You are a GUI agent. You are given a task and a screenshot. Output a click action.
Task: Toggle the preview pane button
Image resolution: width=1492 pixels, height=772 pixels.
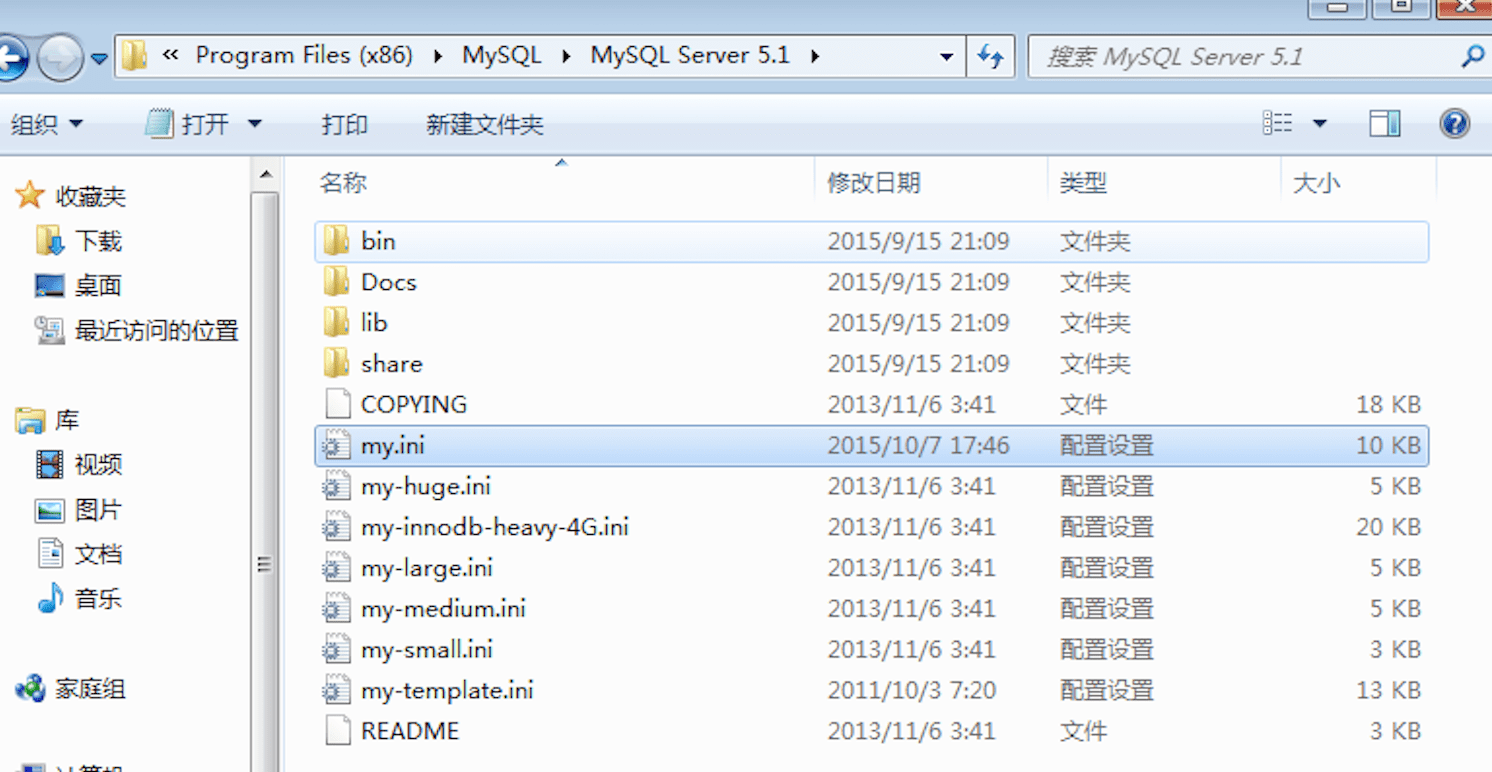point(1385,124)
